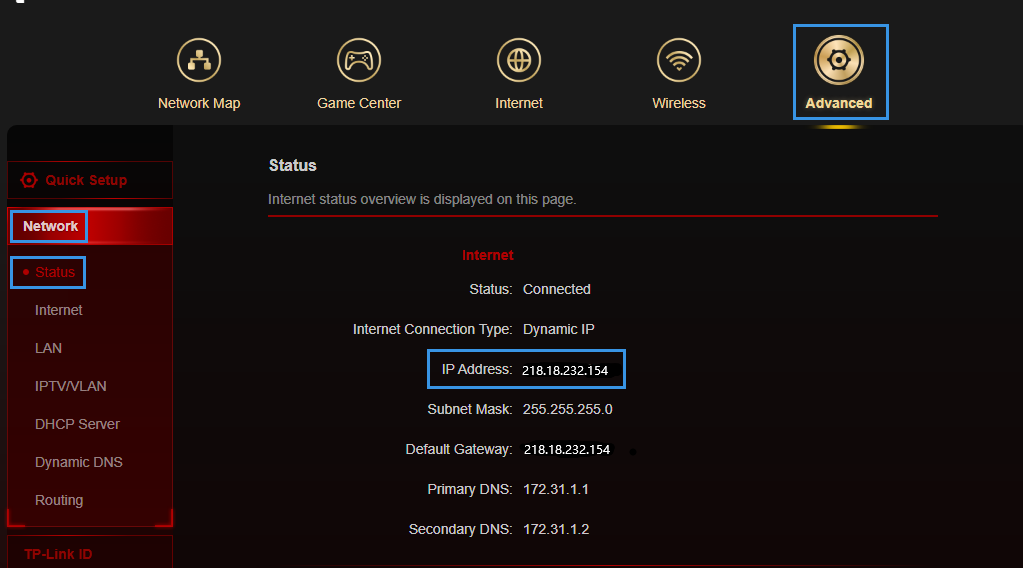Screen dimensions: 1023x568
Task: Click the Subnet Mask value 255.255.255.0
Action: point(568,410)
